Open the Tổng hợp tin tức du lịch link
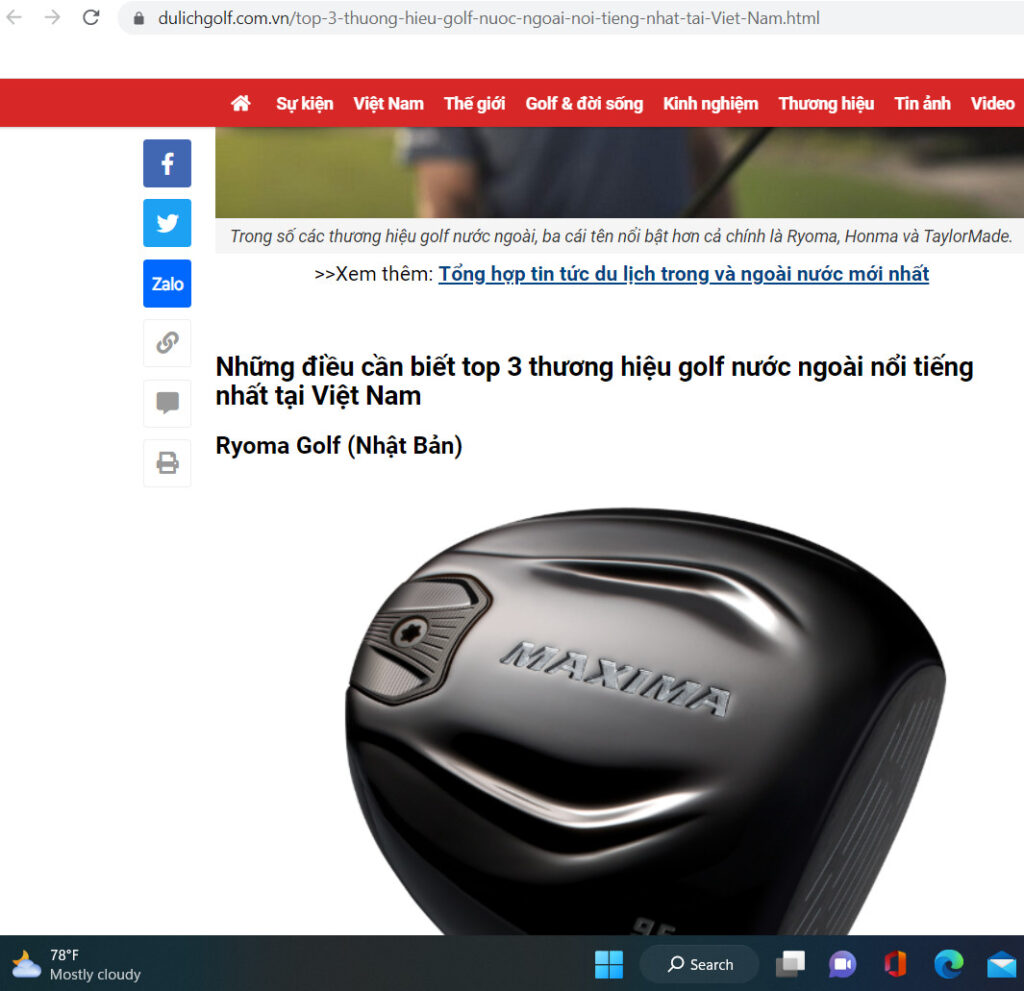The width and height of the screenshot is (1024, 991). click(x=683, y=274)
